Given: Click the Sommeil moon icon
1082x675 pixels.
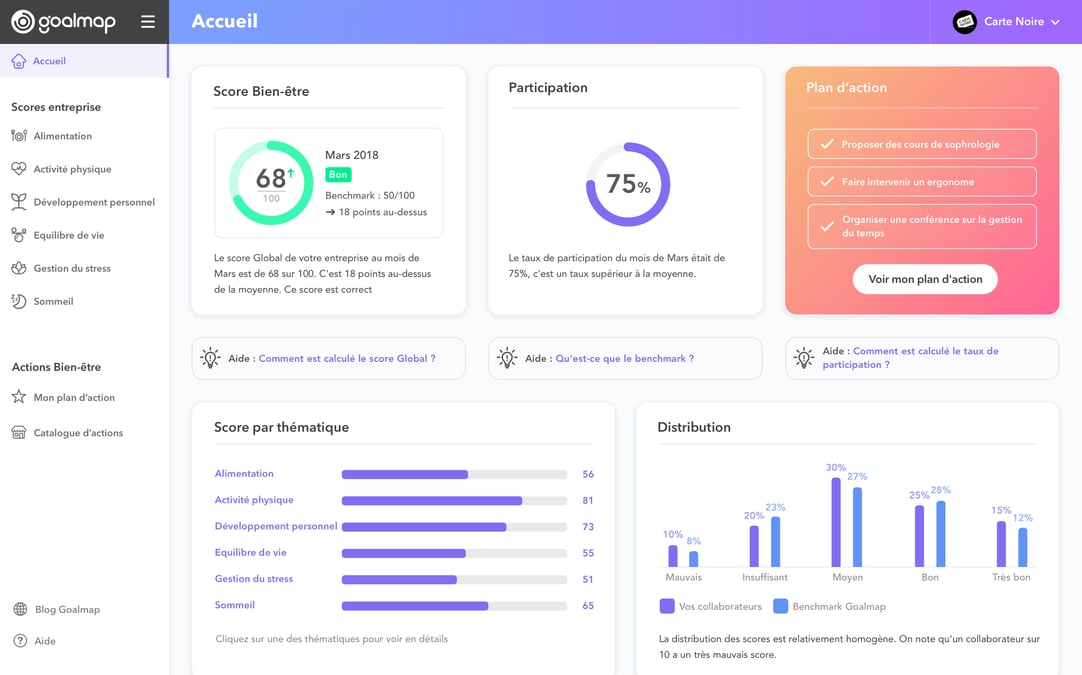Looking at the screenshot, I should (19, 301).
